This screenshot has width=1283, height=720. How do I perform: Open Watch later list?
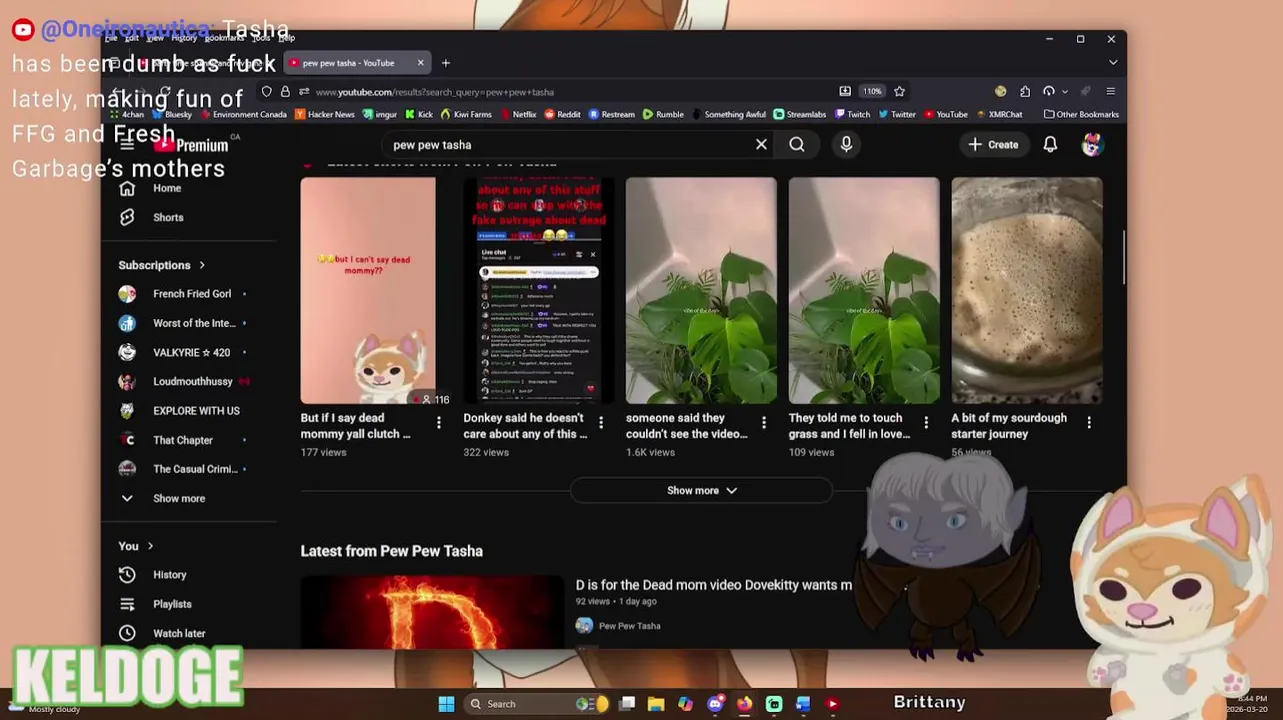pos(179,633)
